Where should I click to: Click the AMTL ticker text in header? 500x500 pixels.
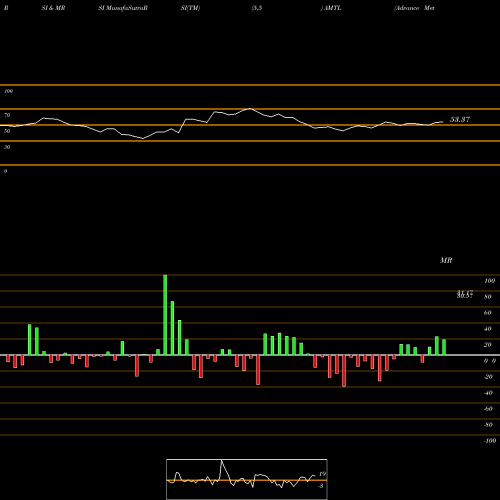(332, 8)
